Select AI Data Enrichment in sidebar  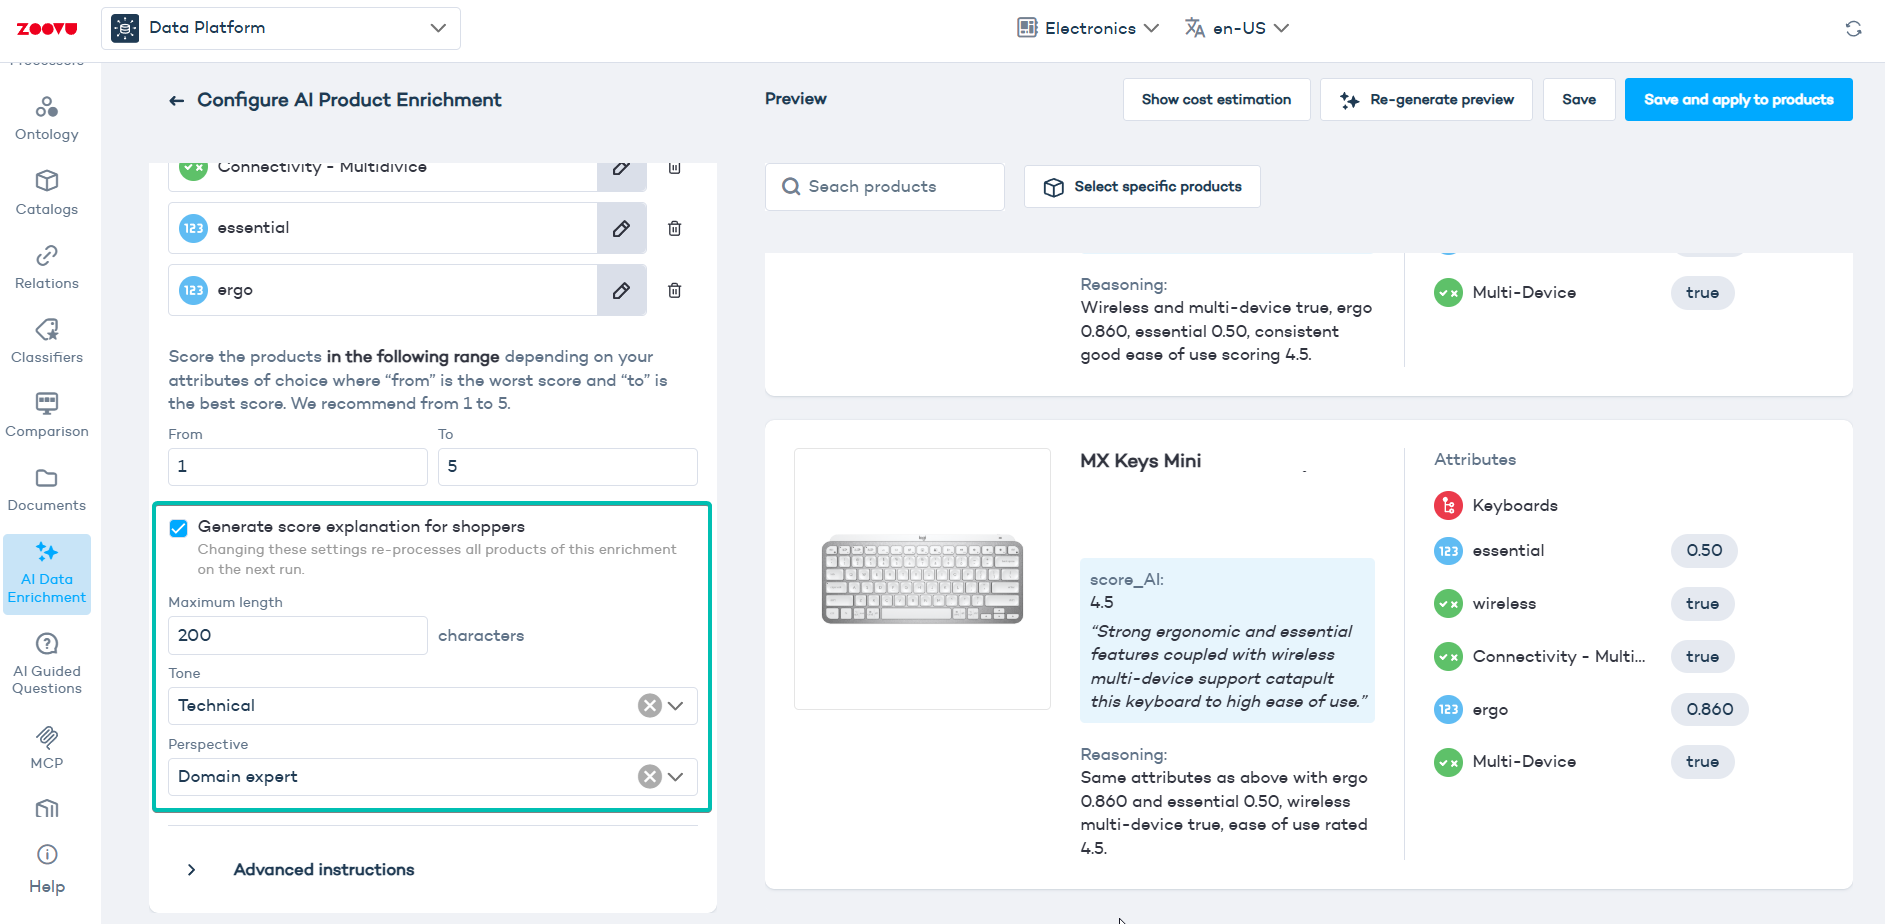(x=47, y=574)
